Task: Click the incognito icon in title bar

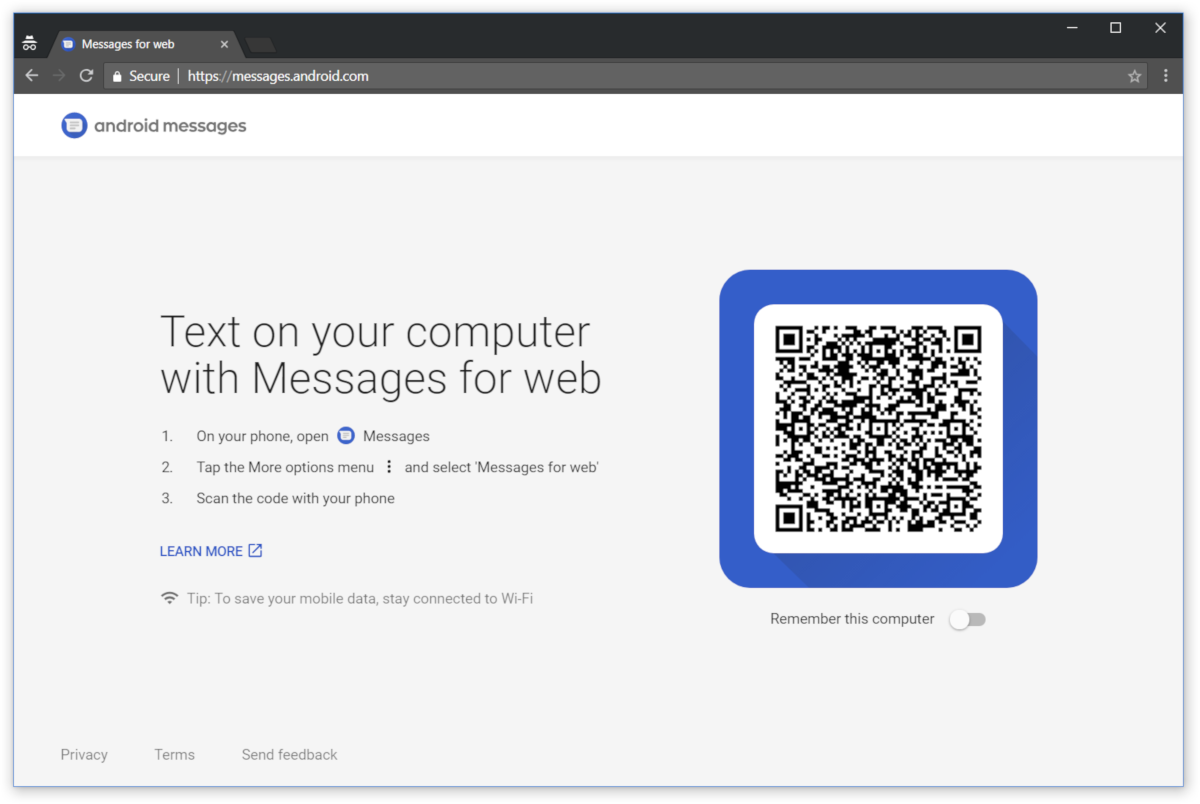Action: 29,44
